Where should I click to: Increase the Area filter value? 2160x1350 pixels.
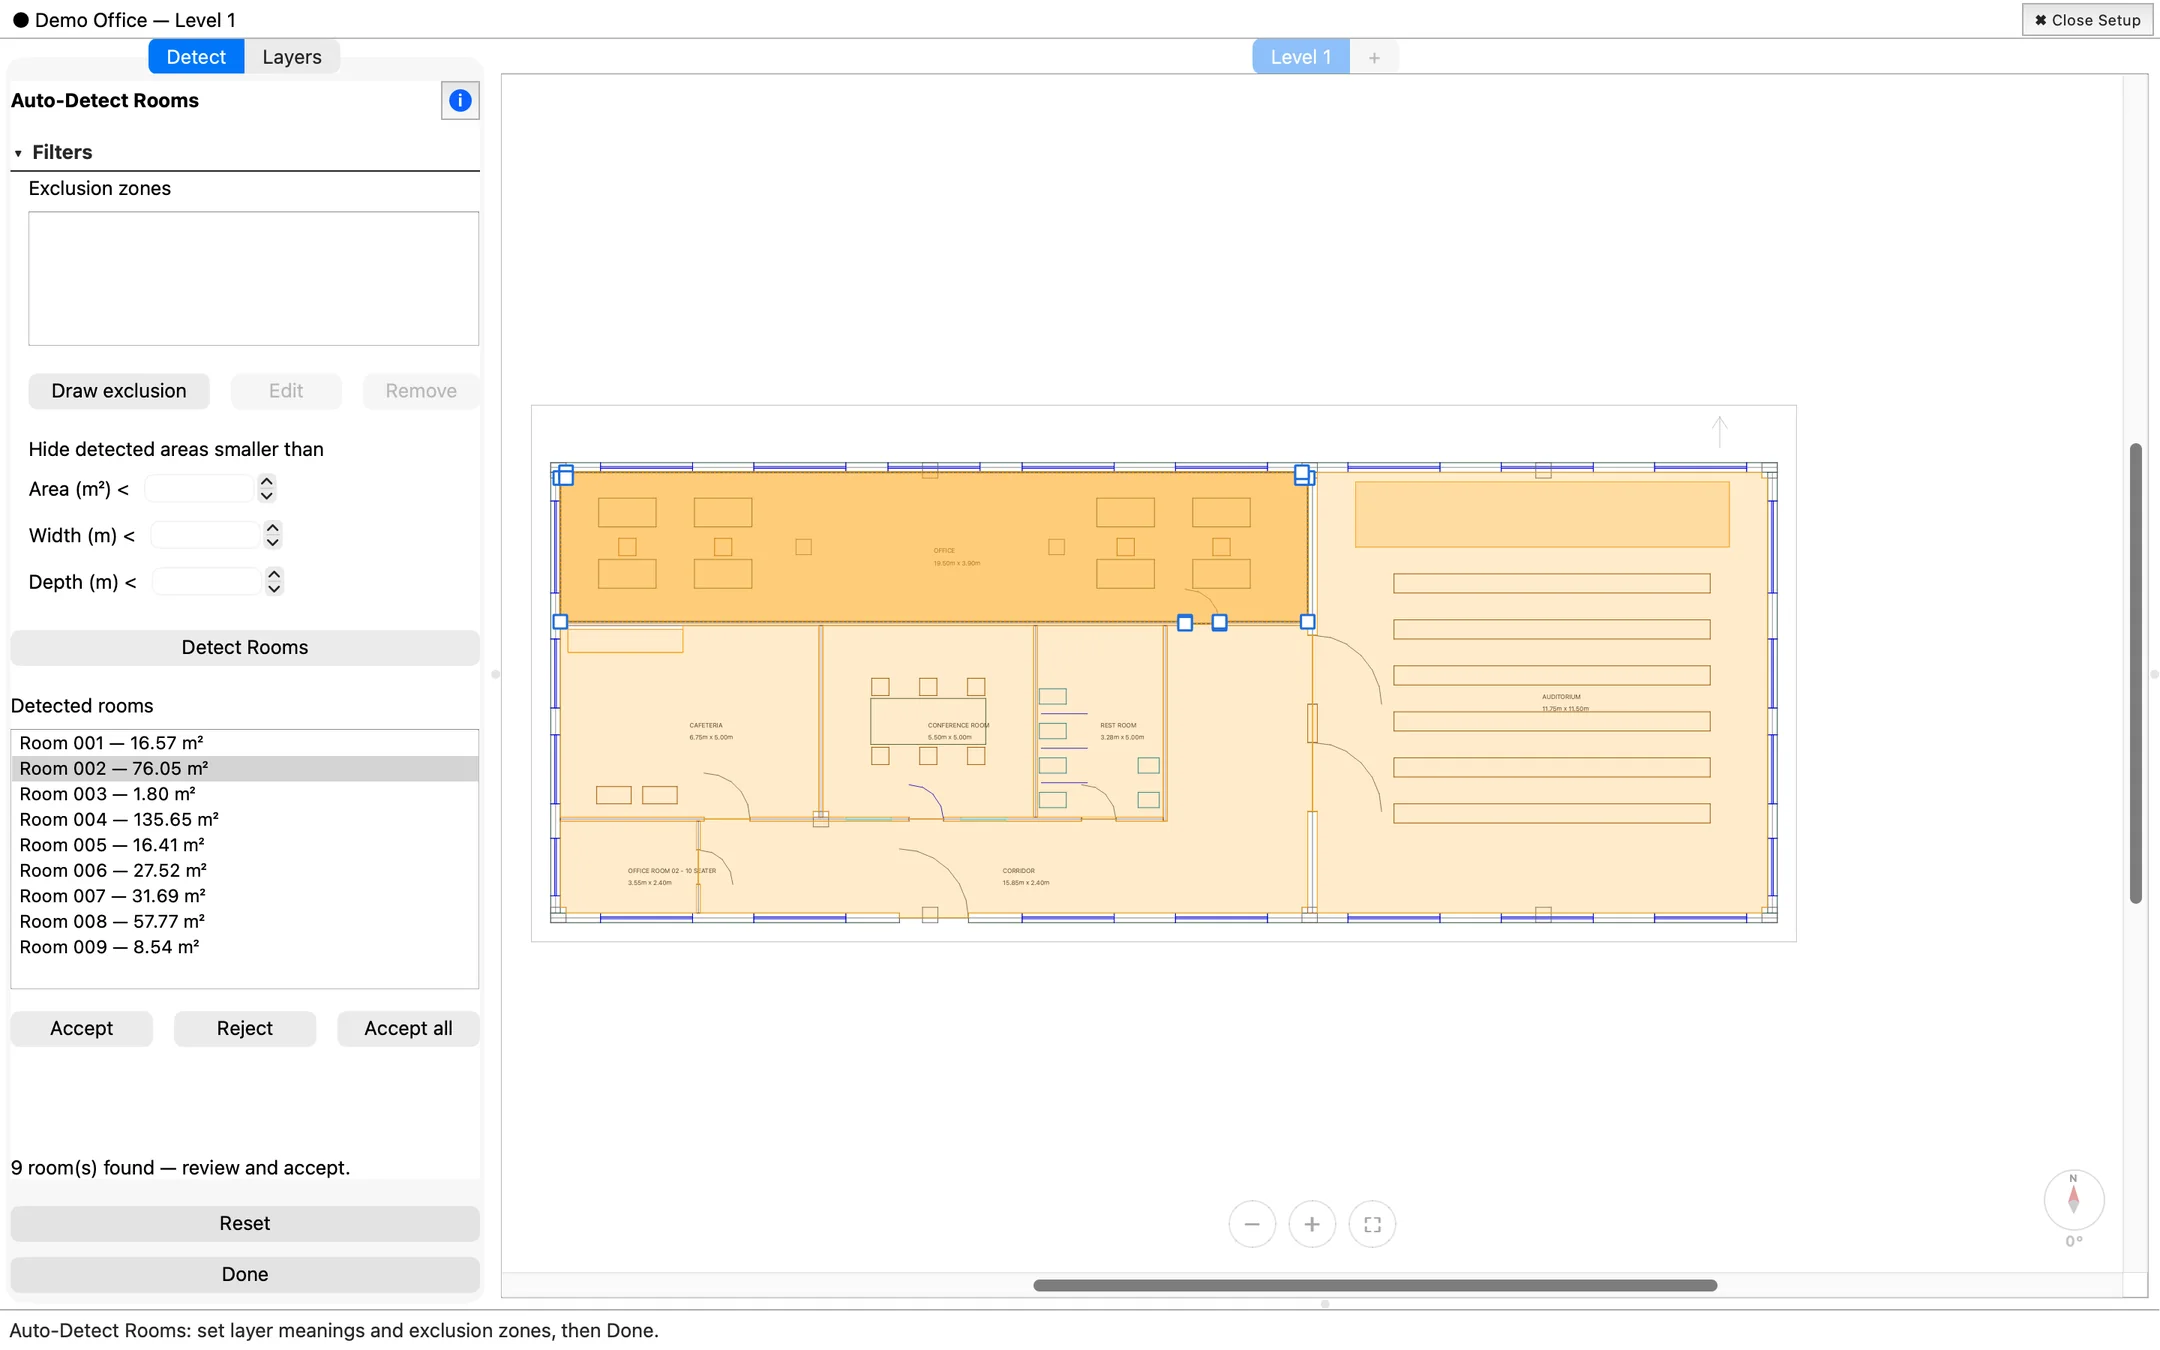267,481
